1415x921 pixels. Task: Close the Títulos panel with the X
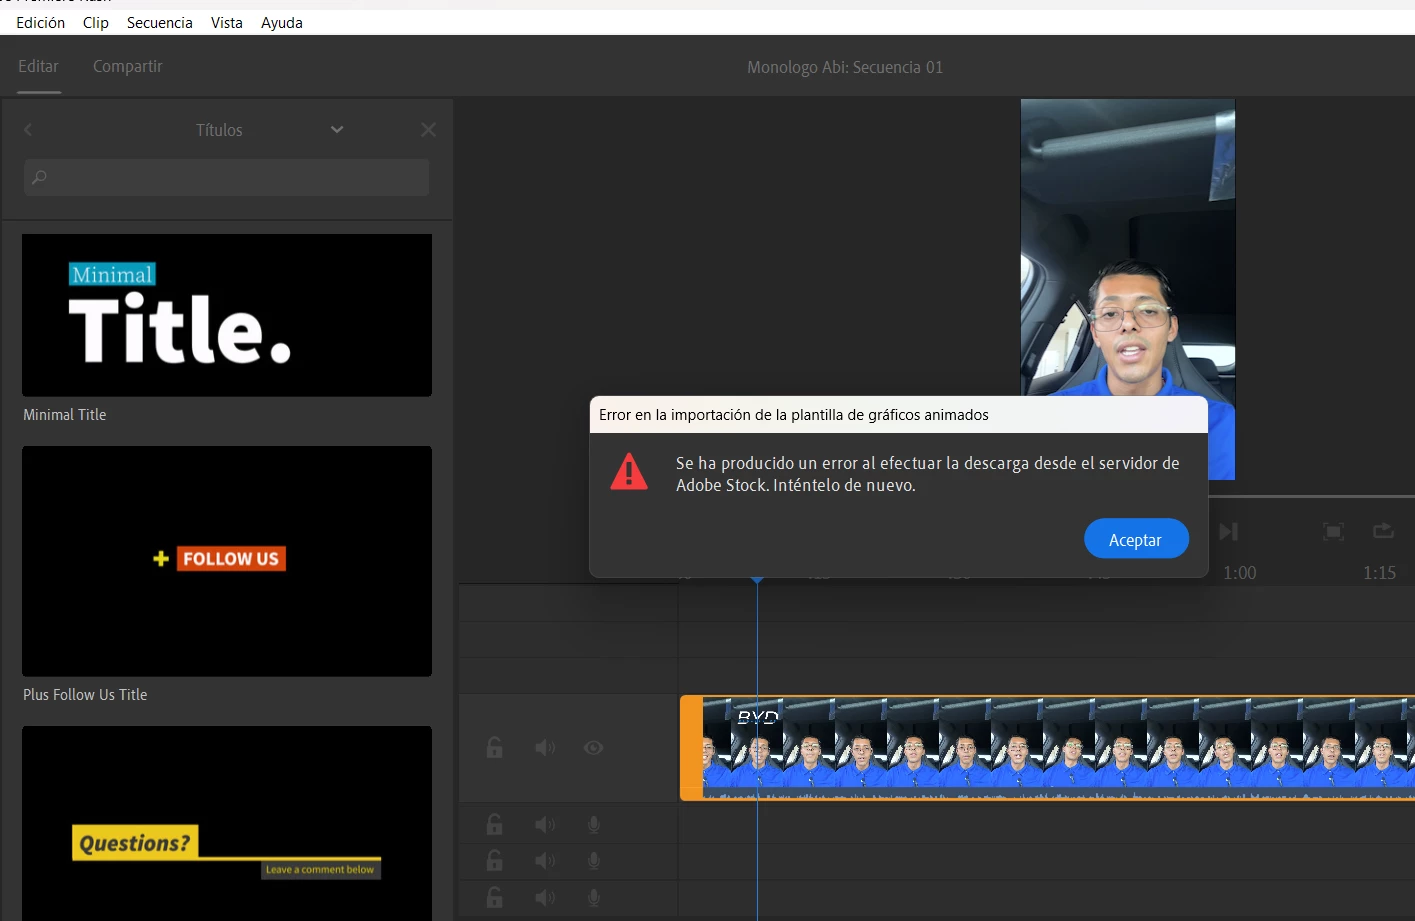(x=428, y=130)
